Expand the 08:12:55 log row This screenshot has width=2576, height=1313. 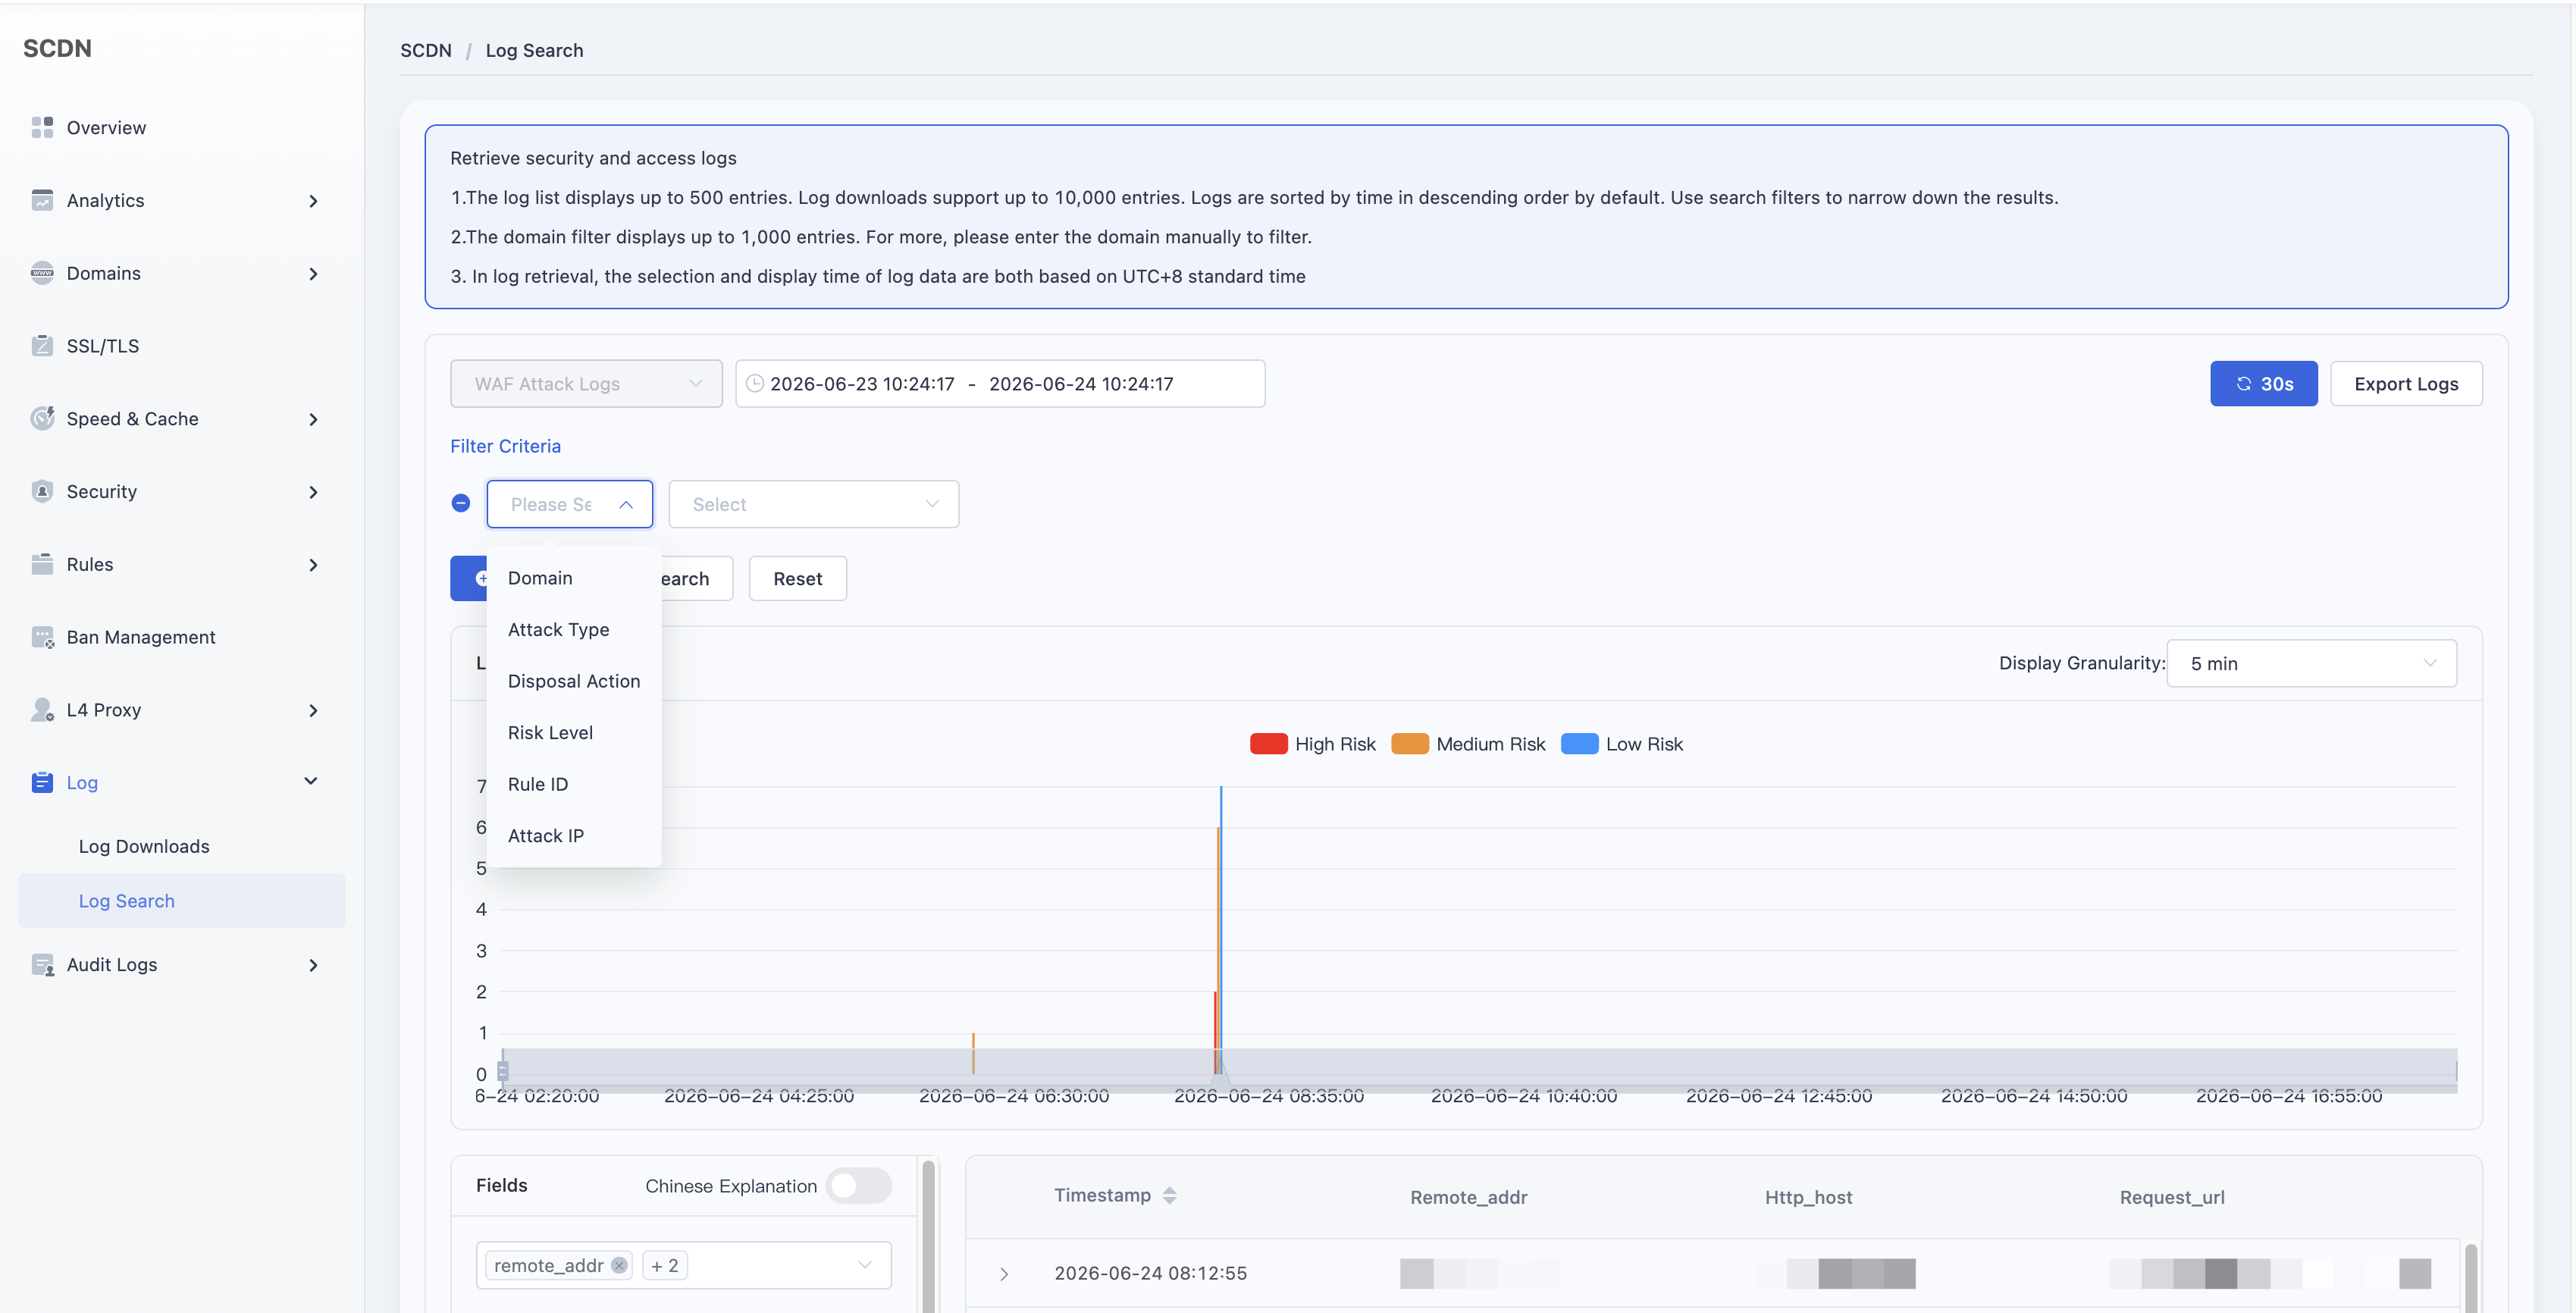tap(1003, 1273)
